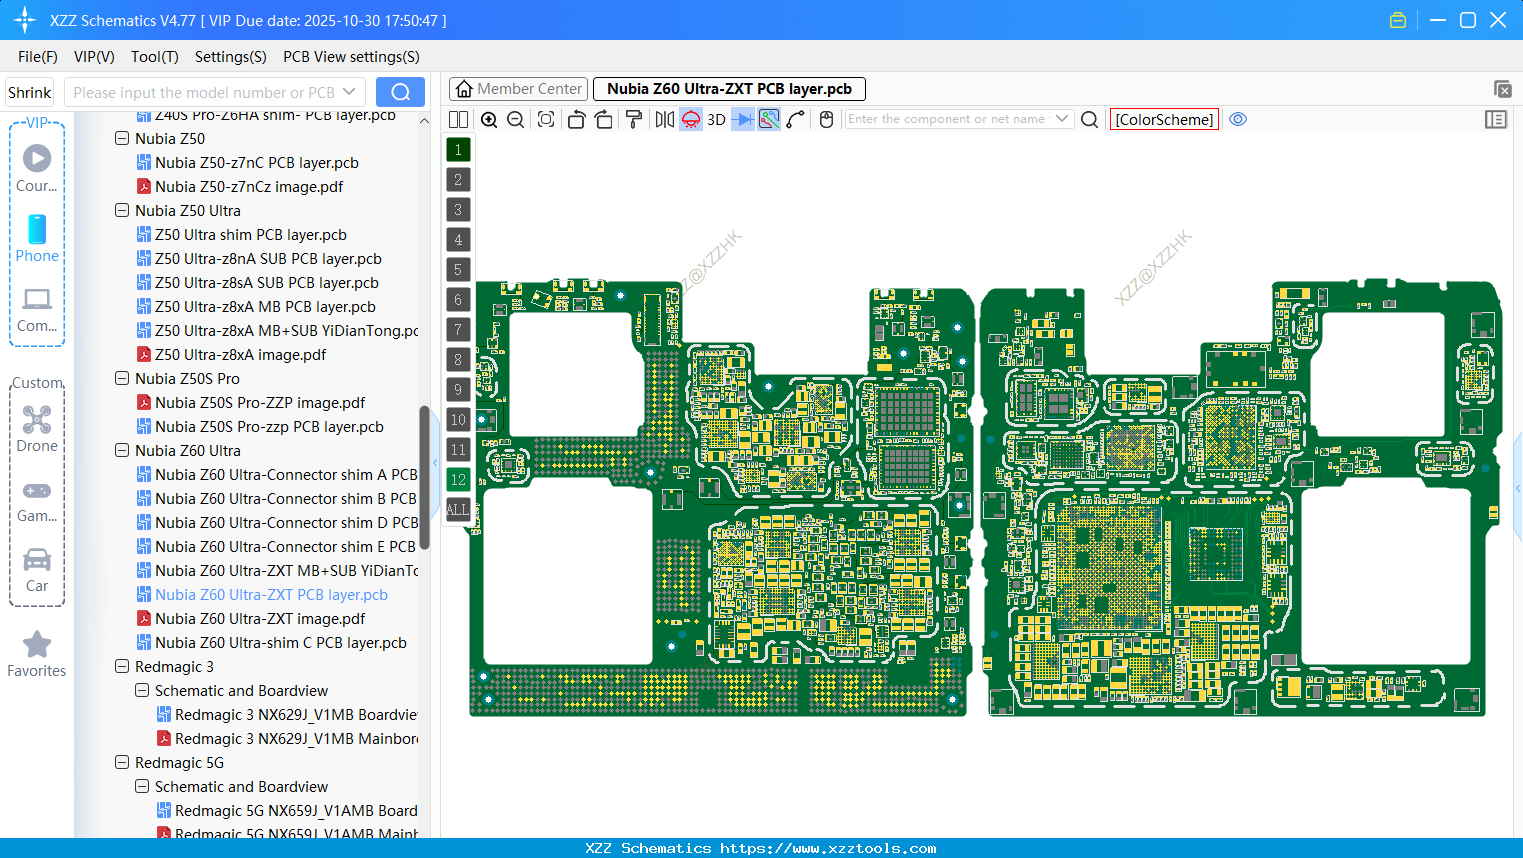Toggle the right side panel view
This screenshot has height=858, width=1523.
coord(1496,119)
